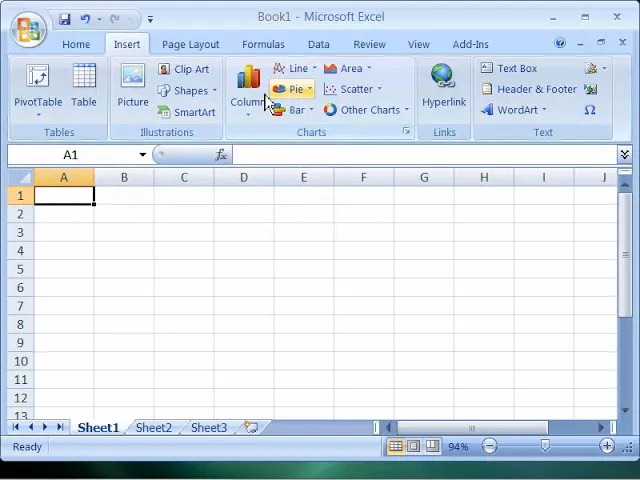
Task: Open the Home tab
Action: point(76,44)
